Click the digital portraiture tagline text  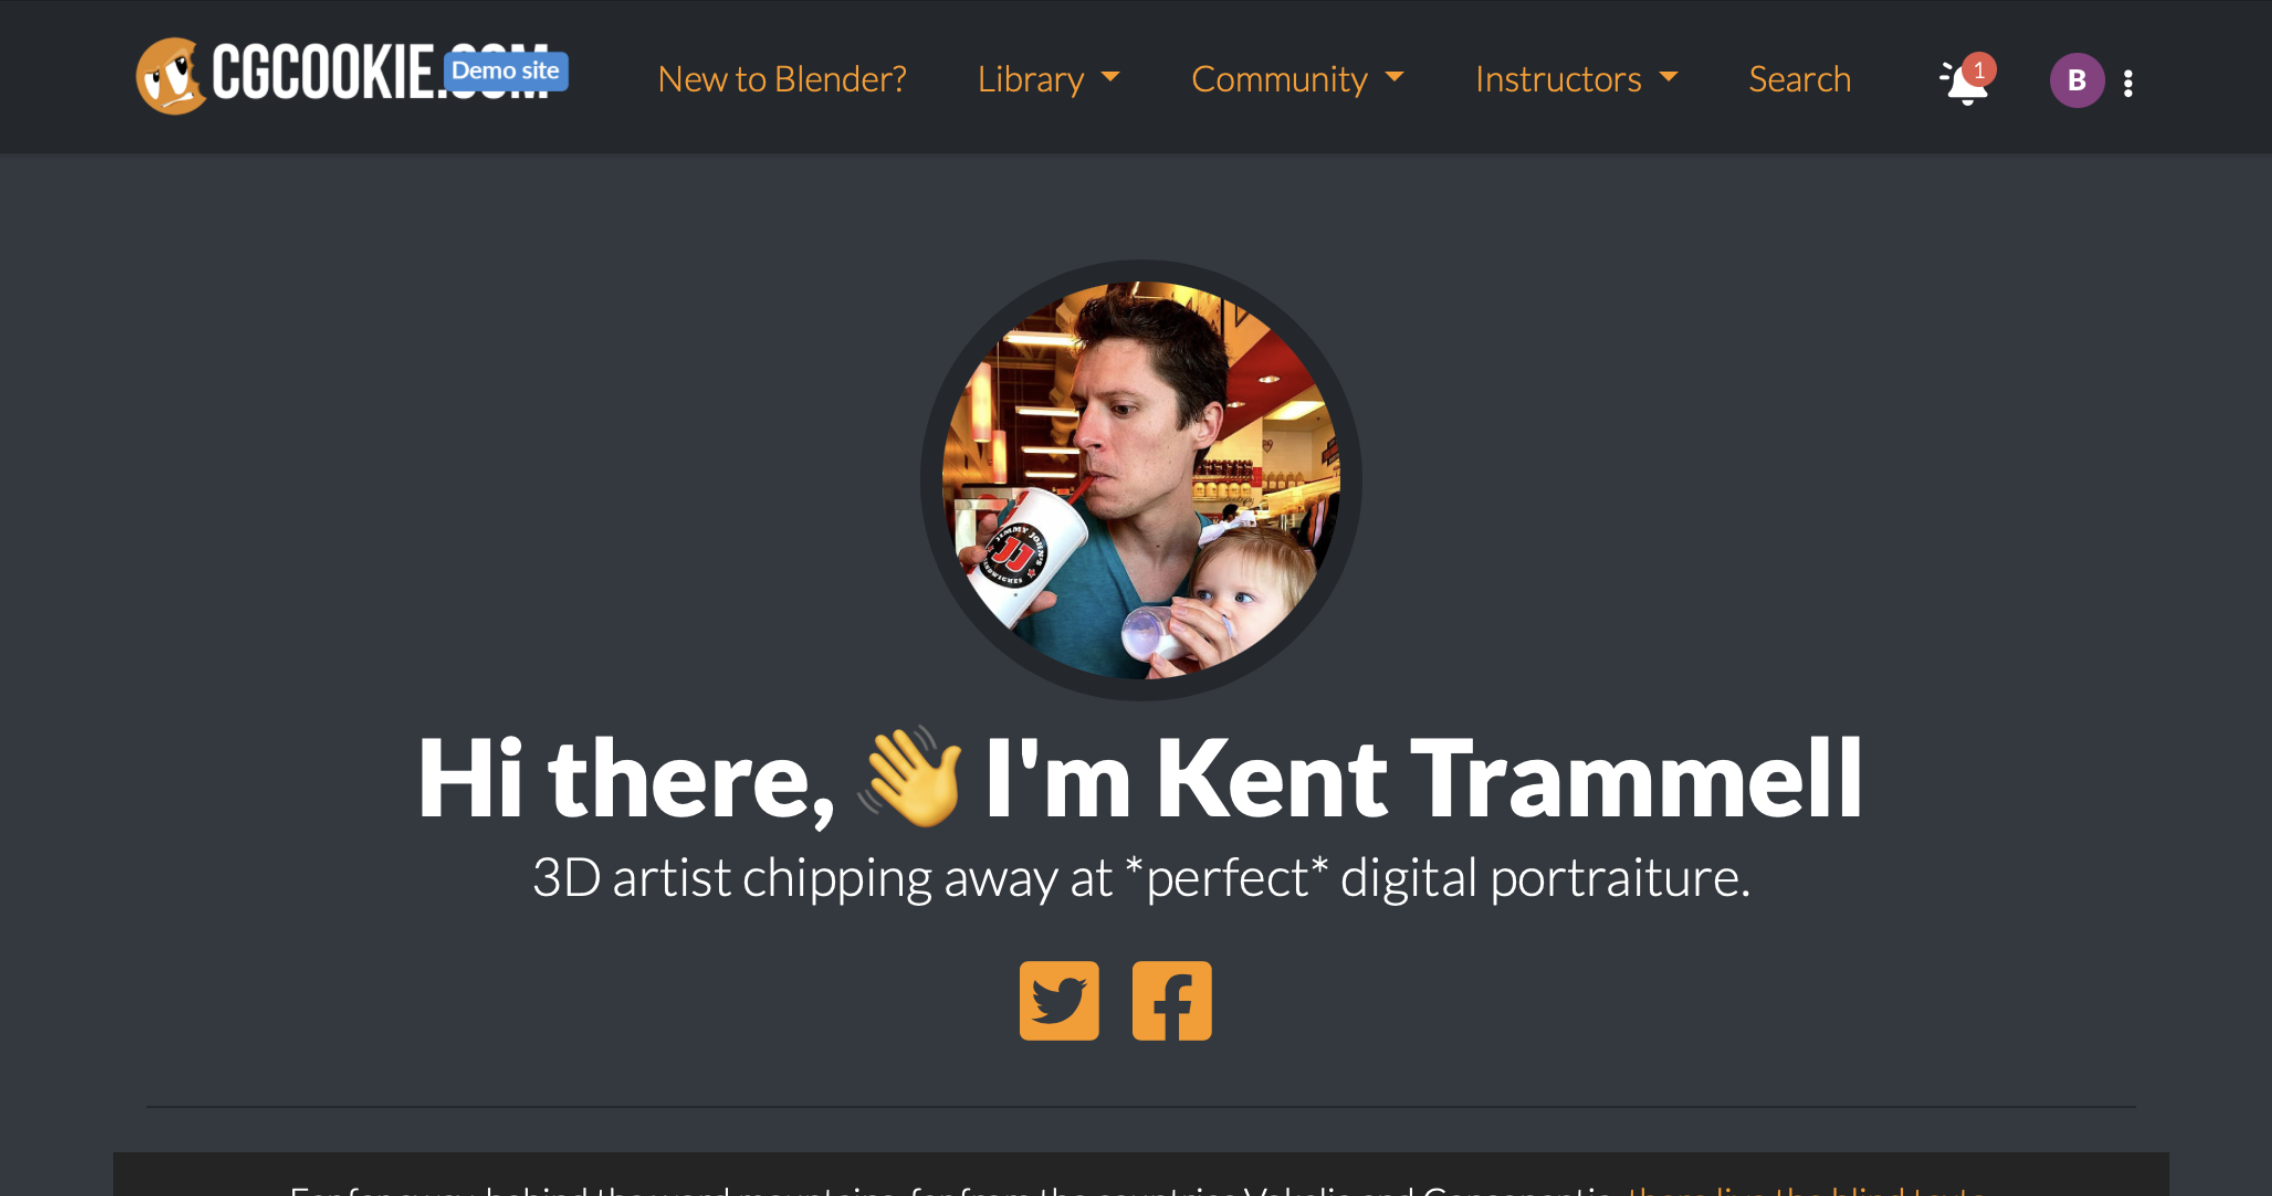point(1141,878)
